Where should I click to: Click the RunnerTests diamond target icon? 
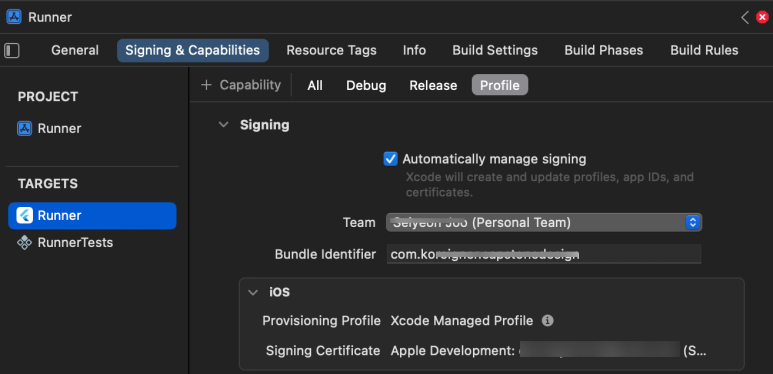point(24,242)
